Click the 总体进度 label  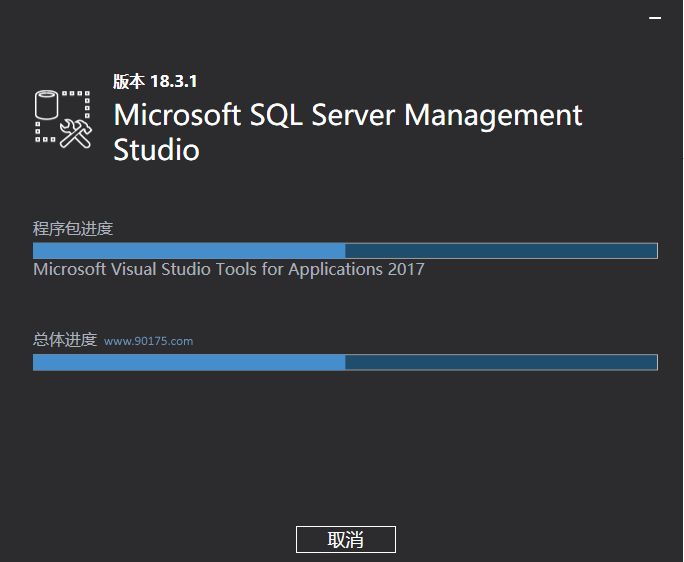click(65, 339)
